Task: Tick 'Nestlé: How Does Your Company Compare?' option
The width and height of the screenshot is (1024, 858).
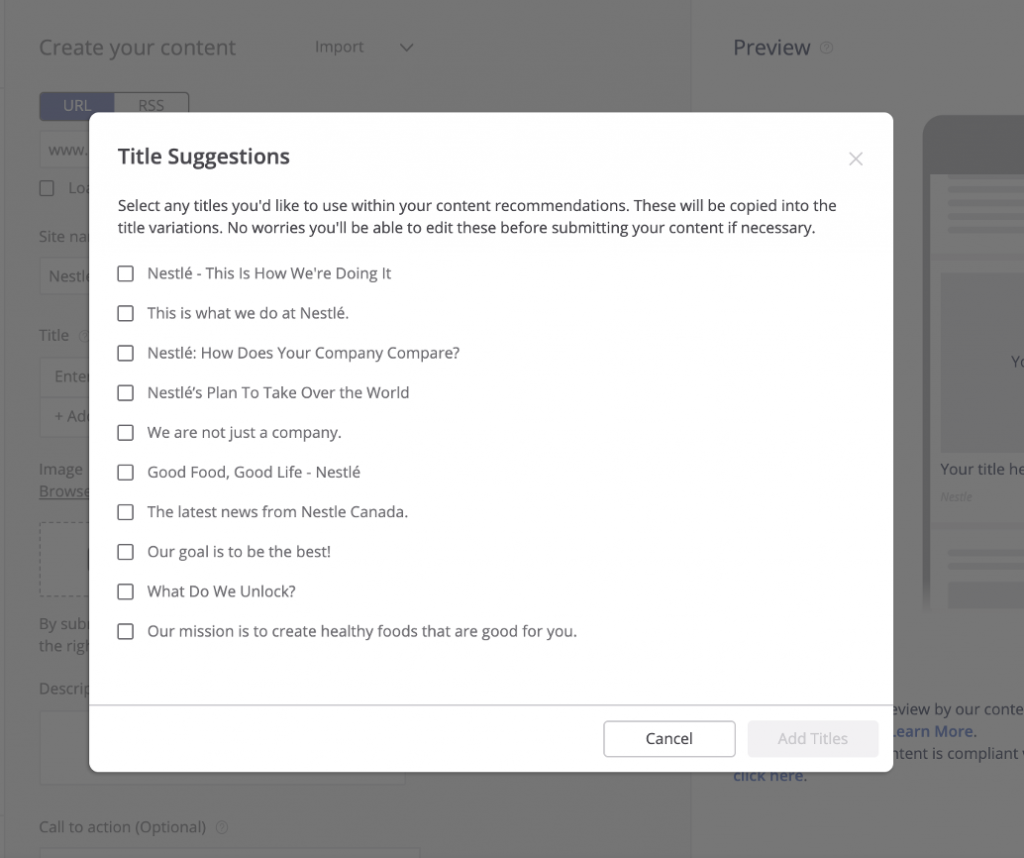Action: [x=126, y=353]
